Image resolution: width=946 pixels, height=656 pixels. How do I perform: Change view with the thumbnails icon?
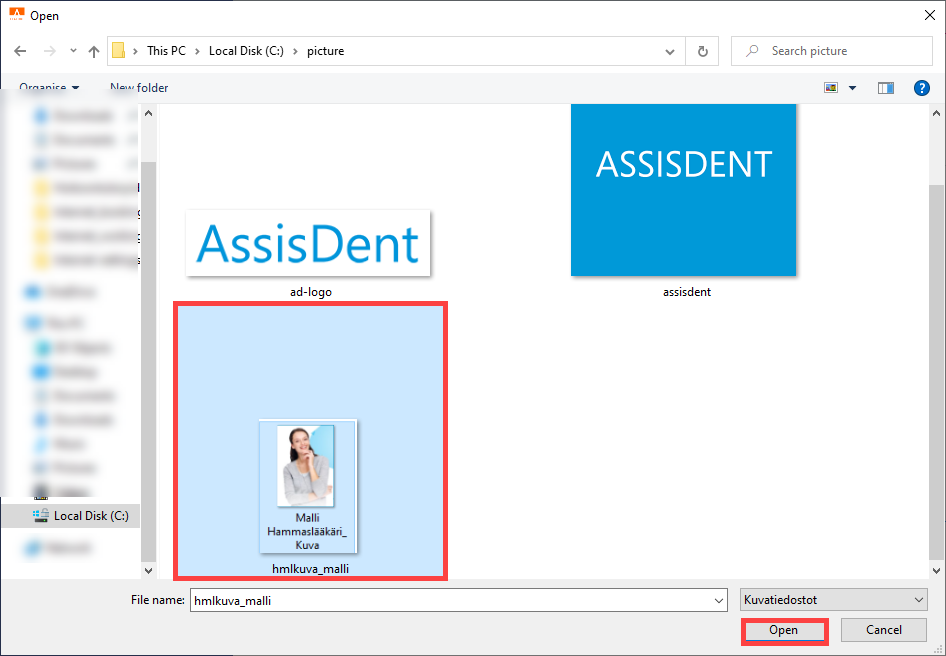tap(831, 88)
